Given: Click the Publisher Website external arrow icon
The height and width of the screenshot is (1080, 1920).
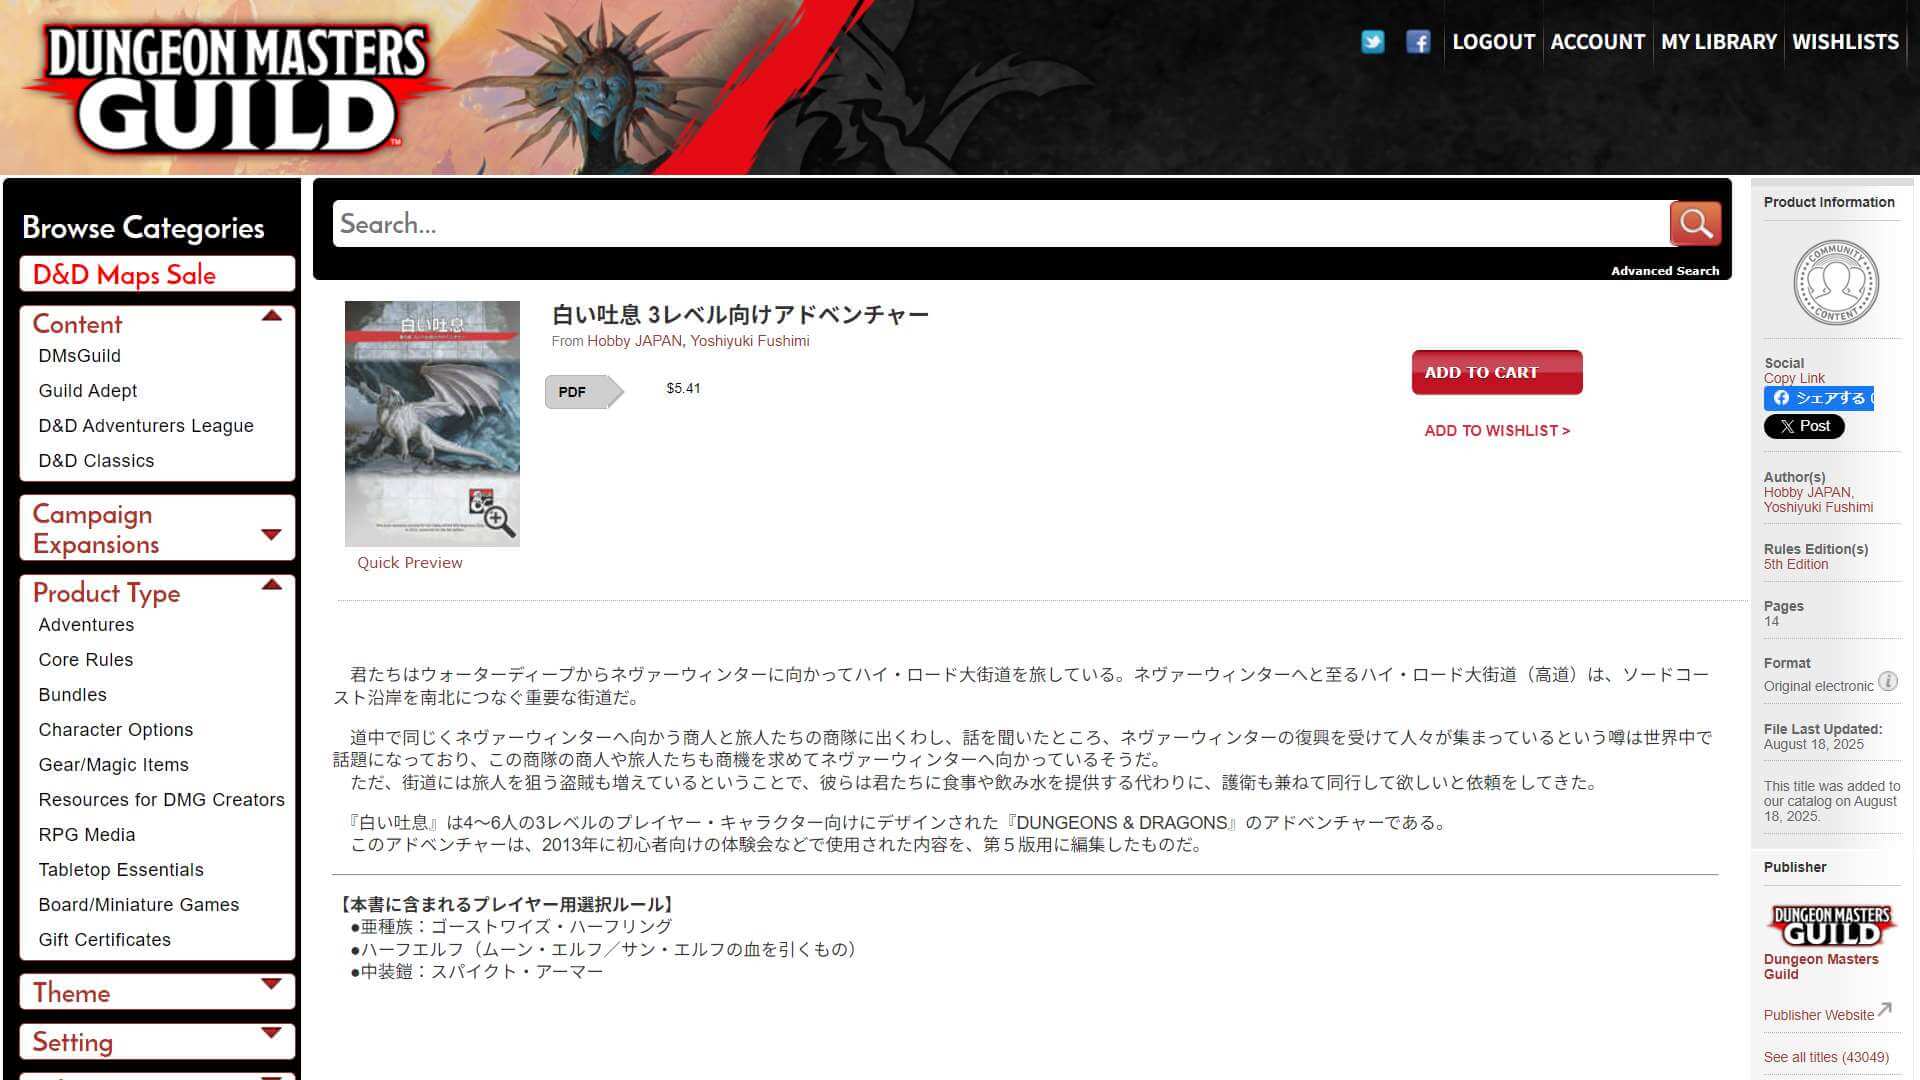Looking at the screenshot, I should [x=1885, y=1009].
